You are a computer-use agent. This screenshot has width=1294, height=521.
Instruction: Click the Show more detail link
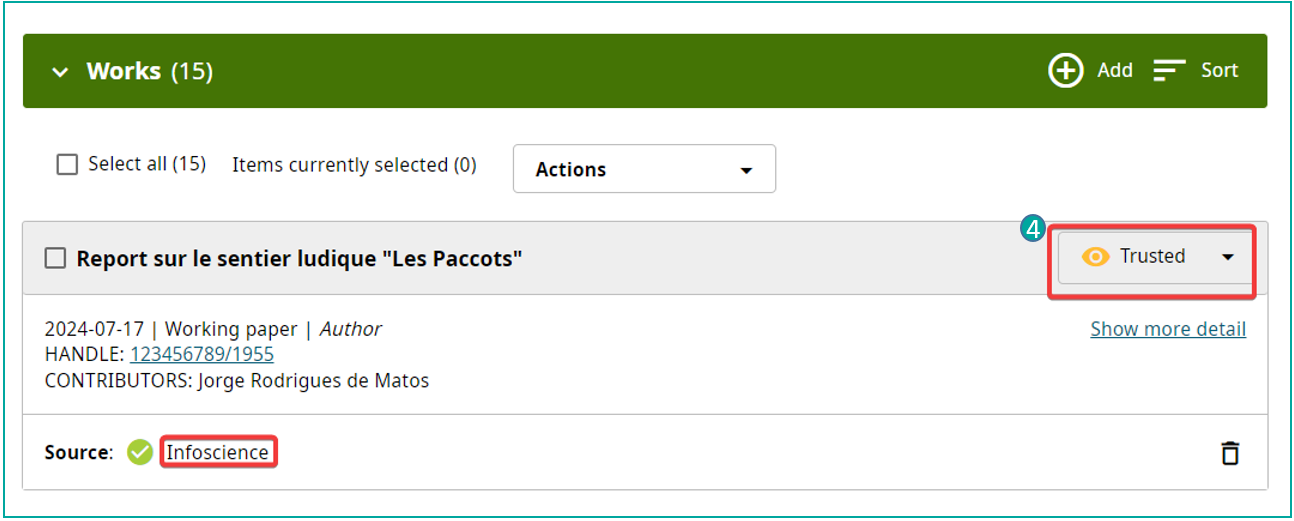pyautogui.click(x=1167, y=329)
